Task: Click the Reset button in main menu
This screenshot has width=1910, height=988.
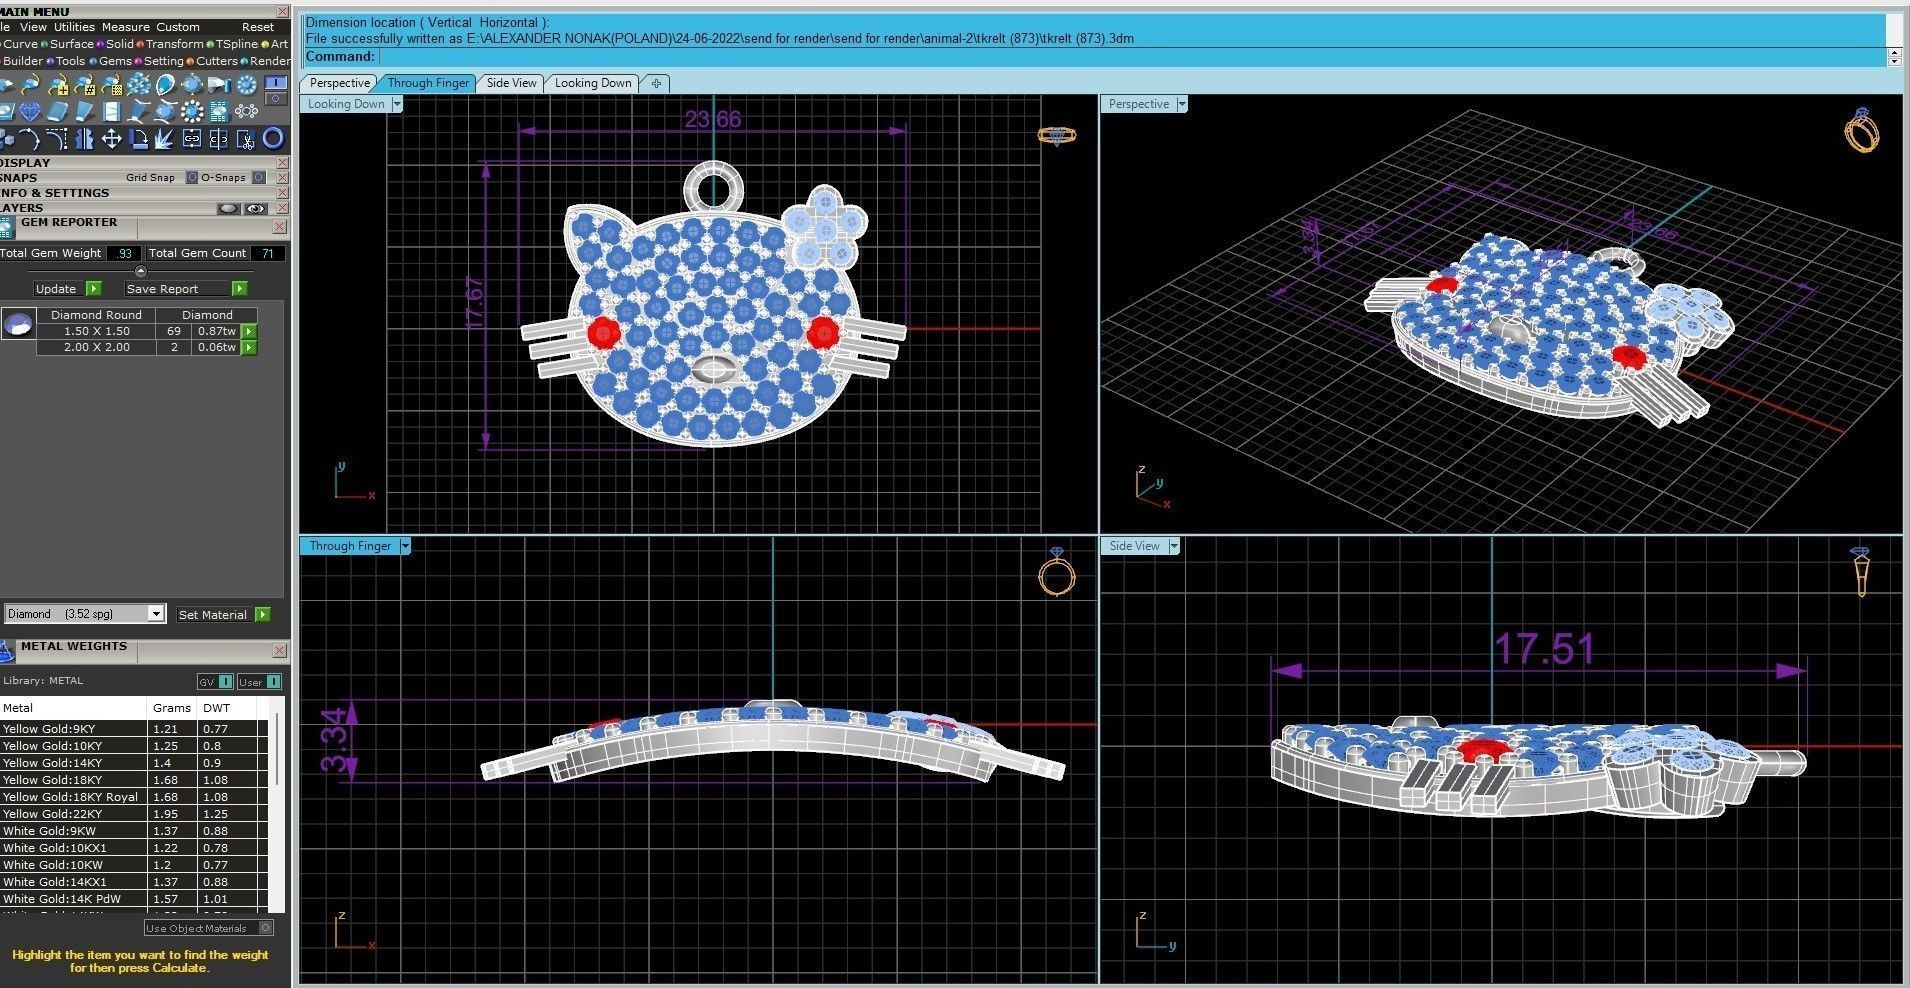Action: 258,27
